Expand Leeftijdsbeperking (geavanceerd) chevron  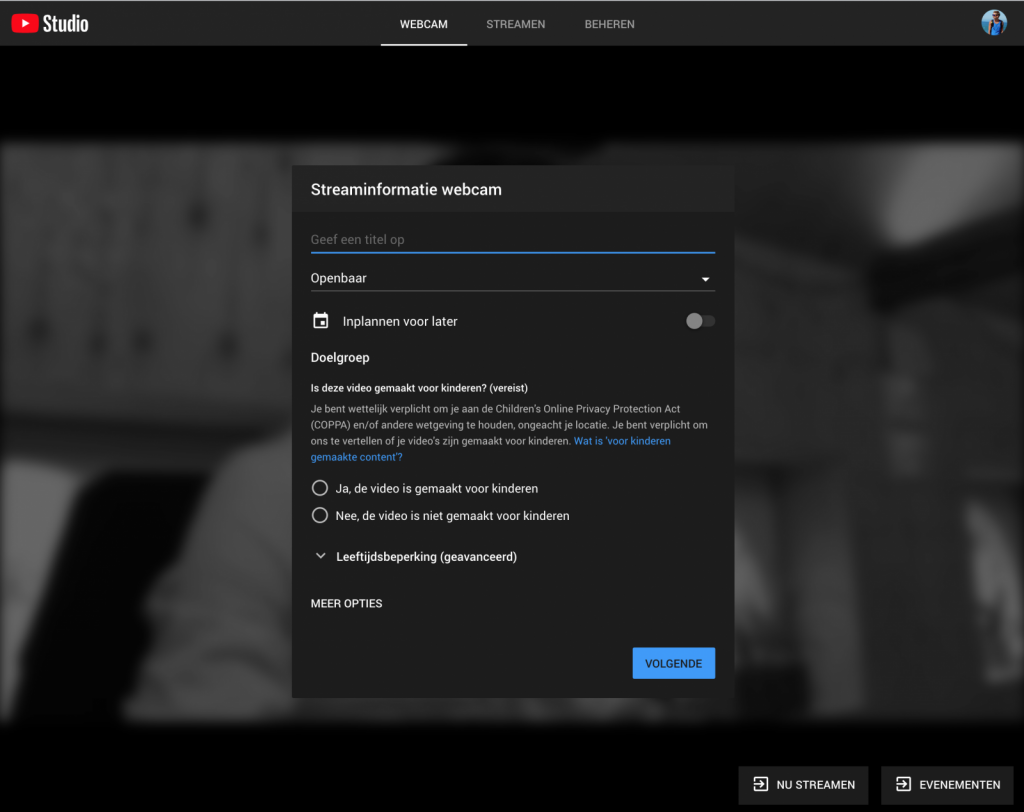pos(320,556)
